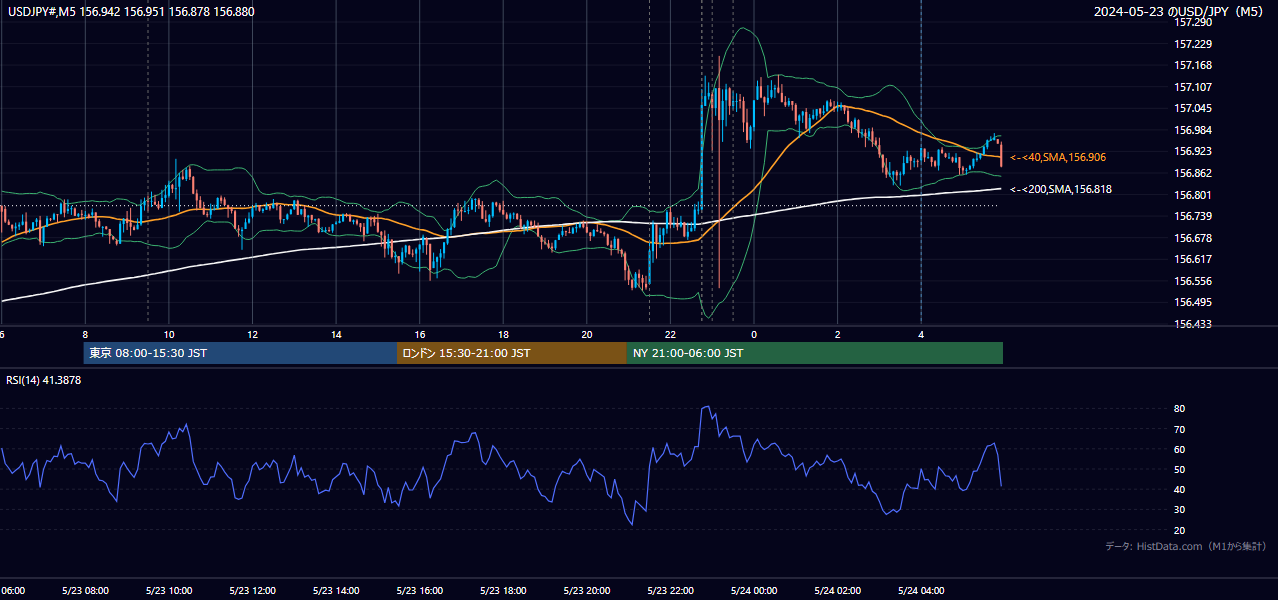Click price axis value 157.290
1278x600 pixels.
1192,23
